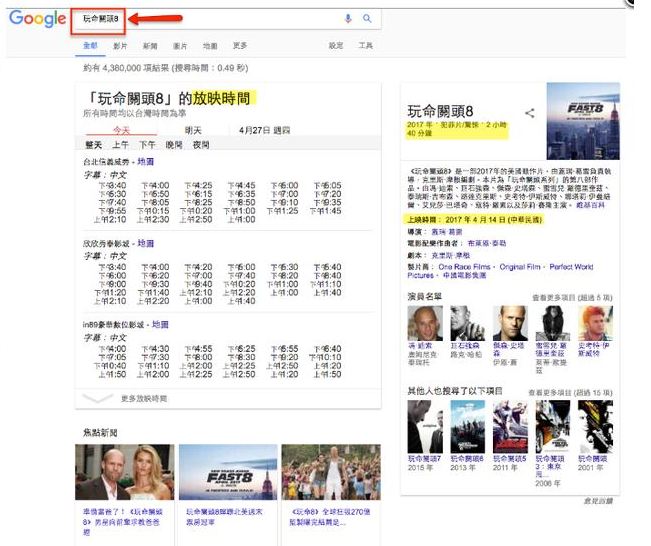Click 查看更多項目 (超過 15 項) related link
This screenshot has height=546, width=651.
570,393
